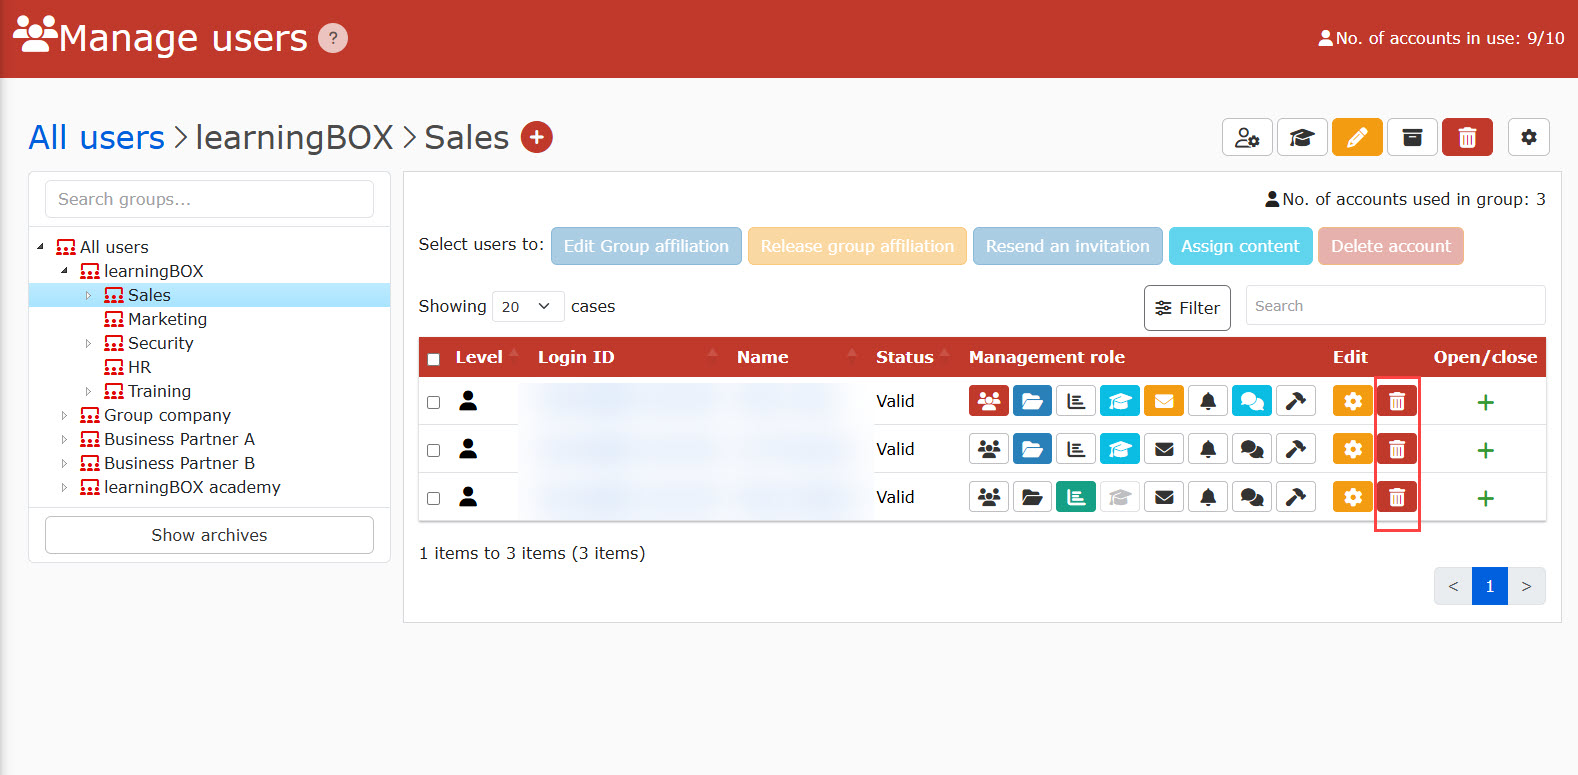The width and height of the screenshot is (1578, 775).
Task: Open the Showing 20 cases dropdown
Action: (x=527, y=306)
